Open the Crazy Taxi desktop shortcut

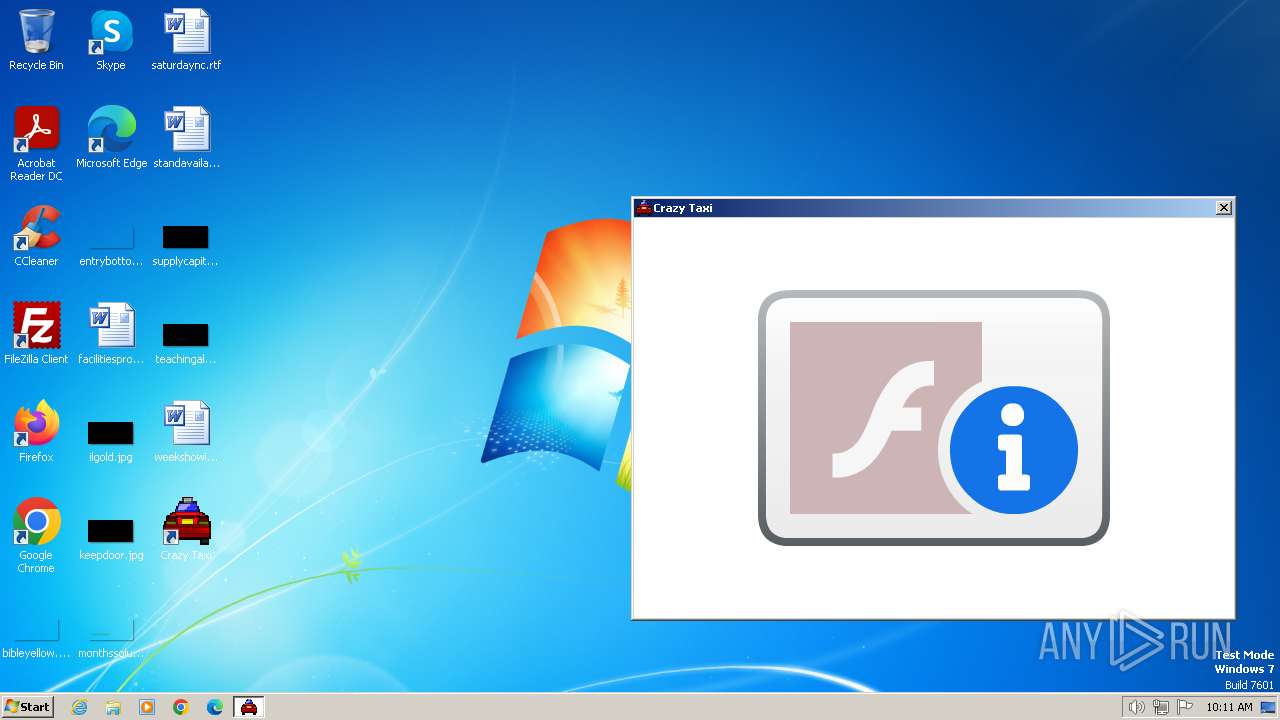(x=186, y=530)
